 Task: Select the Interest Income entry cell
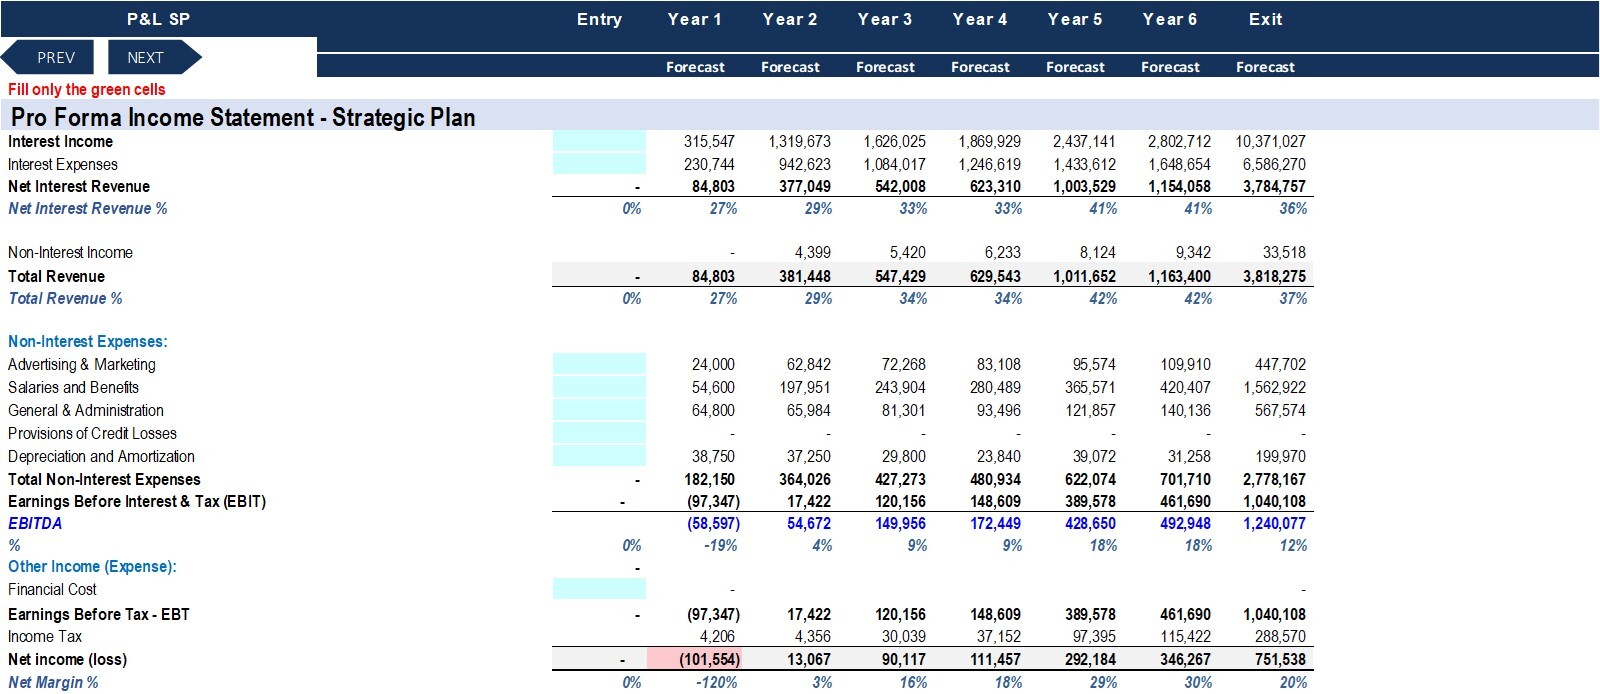click(599, 142)
